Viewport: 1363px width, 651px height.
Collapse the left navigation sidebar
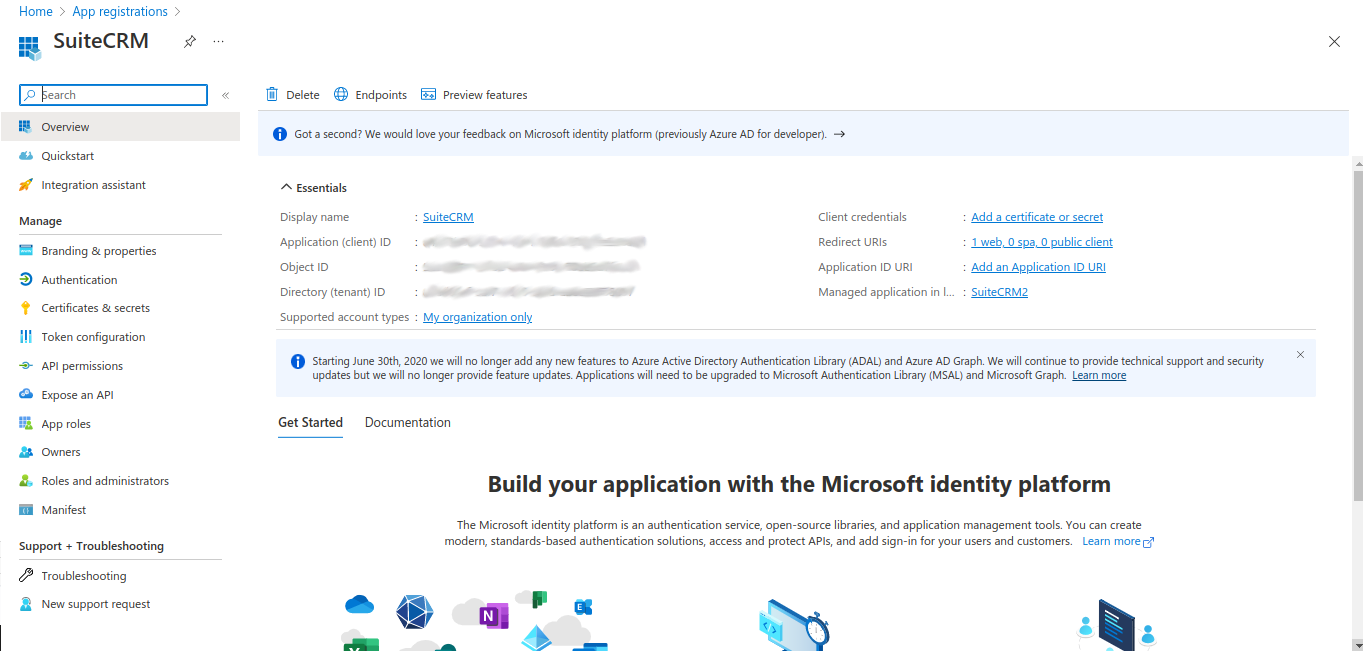tap(225, 94)
